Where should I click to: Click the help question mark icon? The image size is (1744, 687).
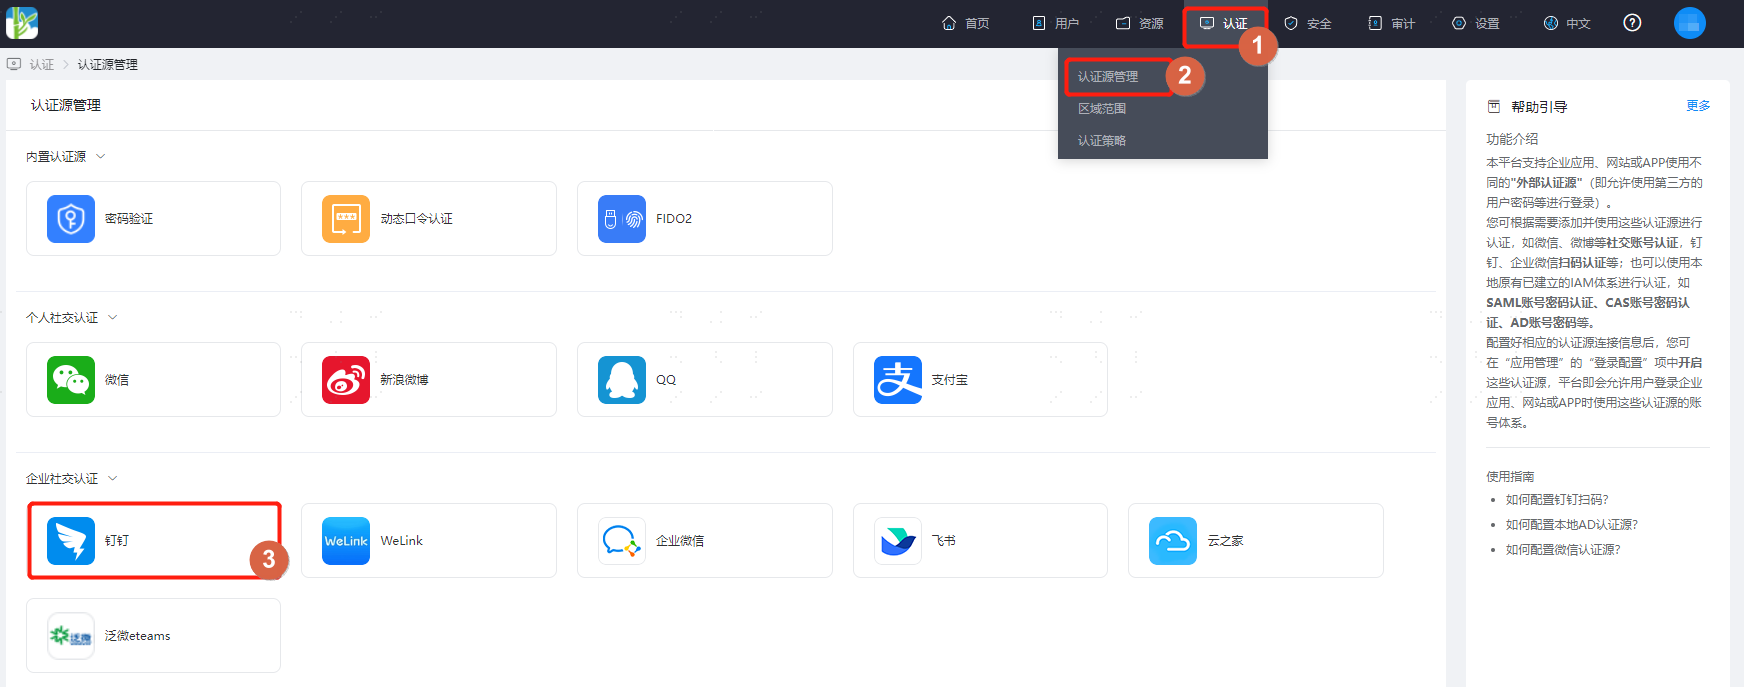(x=1632, y=23)
